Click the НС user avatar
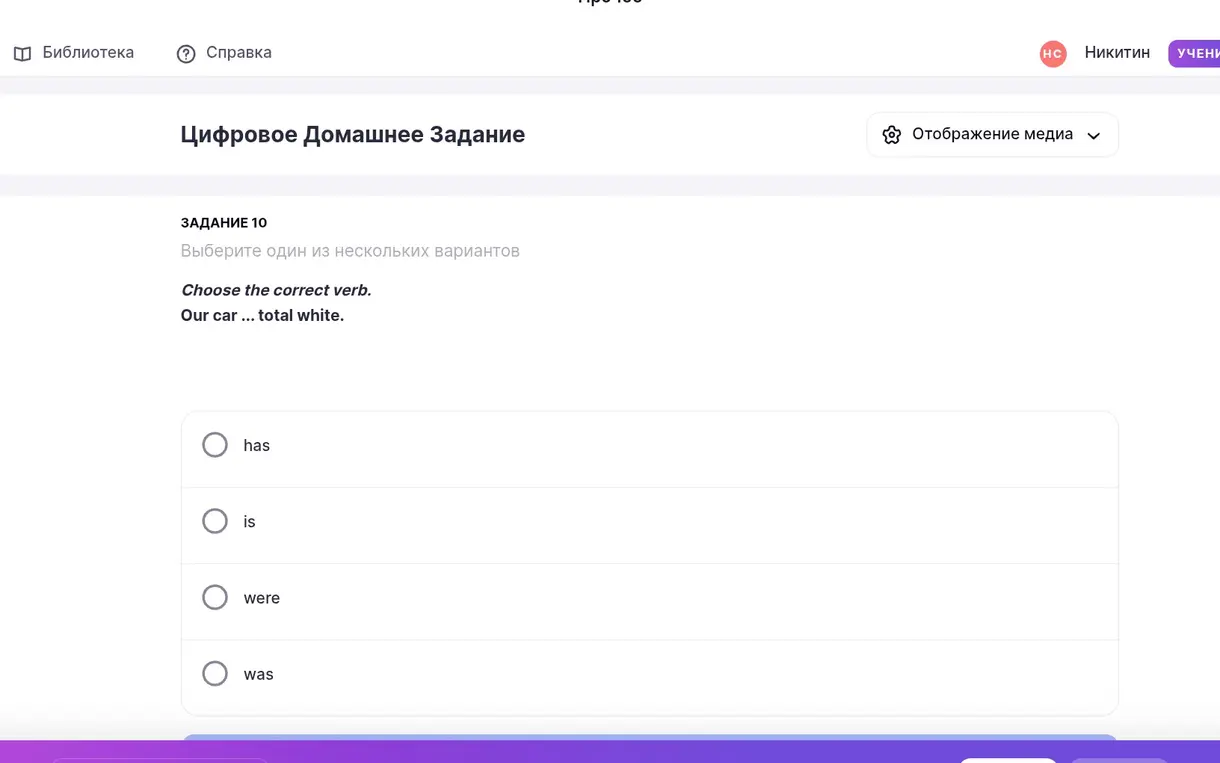Screen dimensions: 1220x763 coord(1053,54)
